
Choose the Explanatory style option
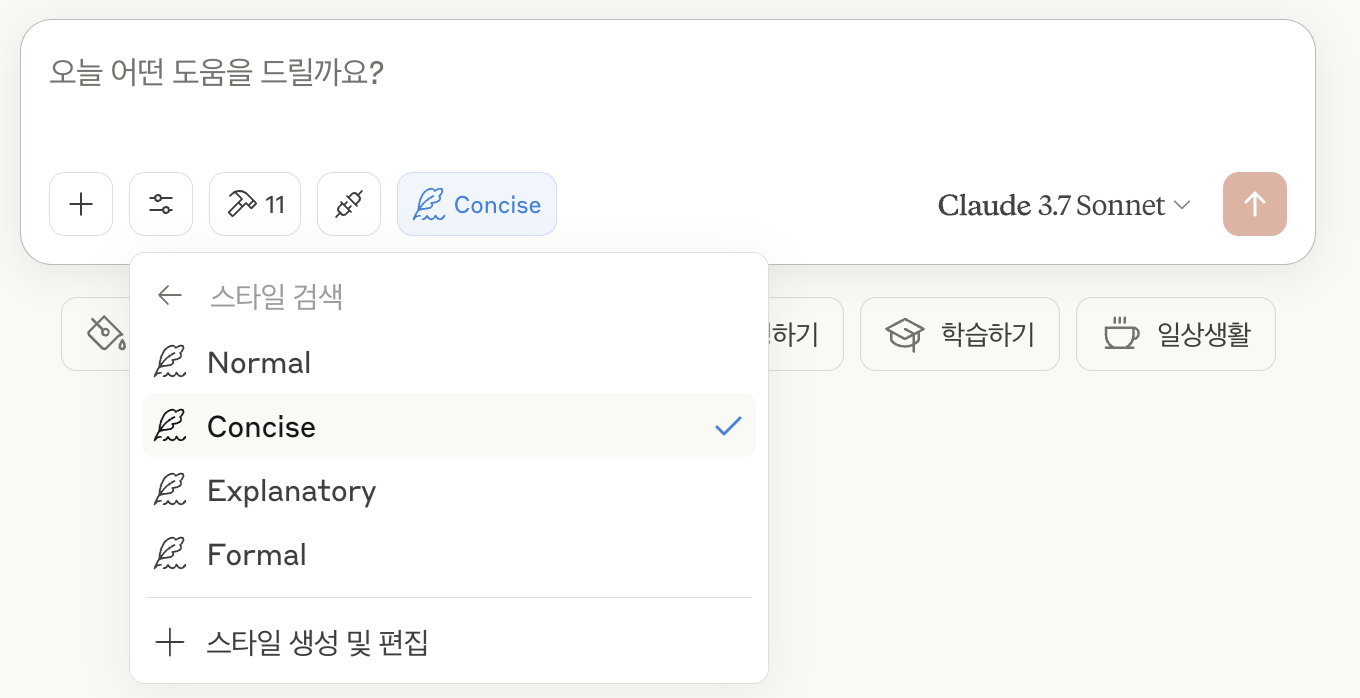(291, 491)
